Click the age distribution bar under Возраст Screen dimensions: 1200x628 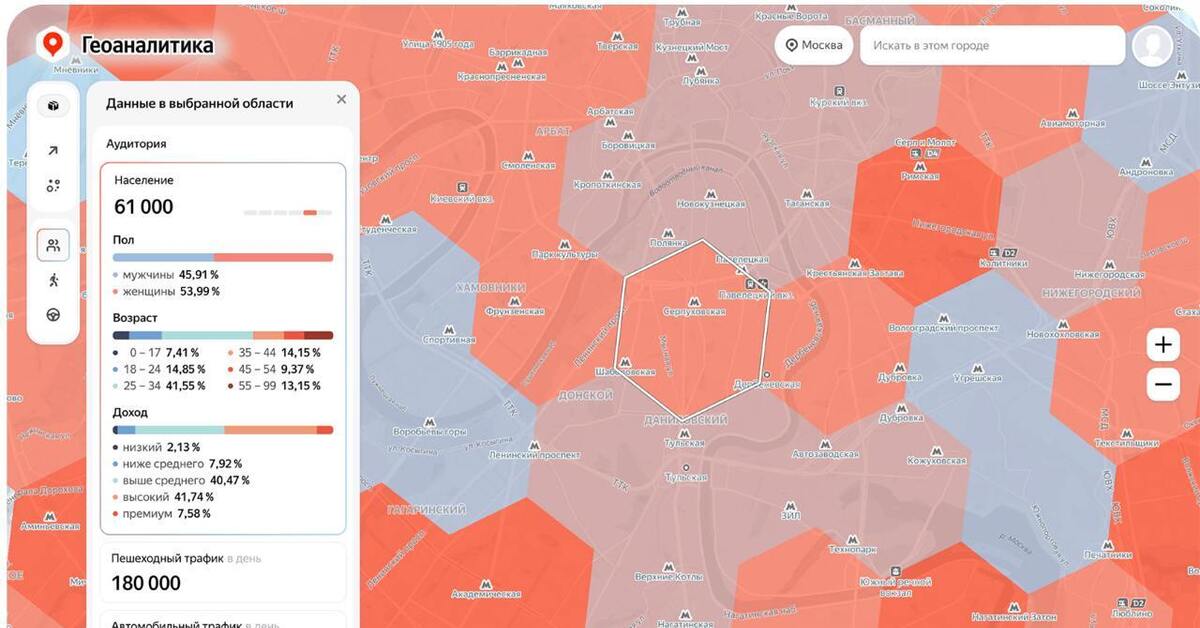click(223, 335)
